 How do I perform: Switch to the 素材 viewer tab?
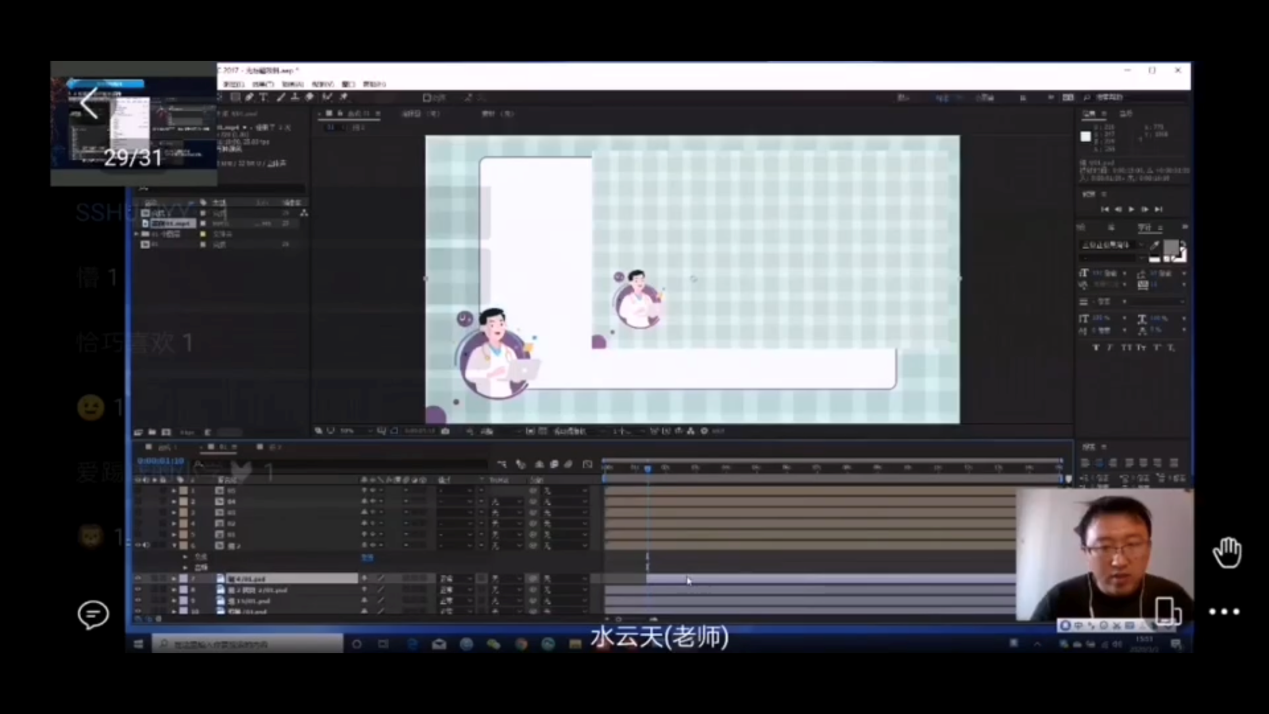(497, 114)
